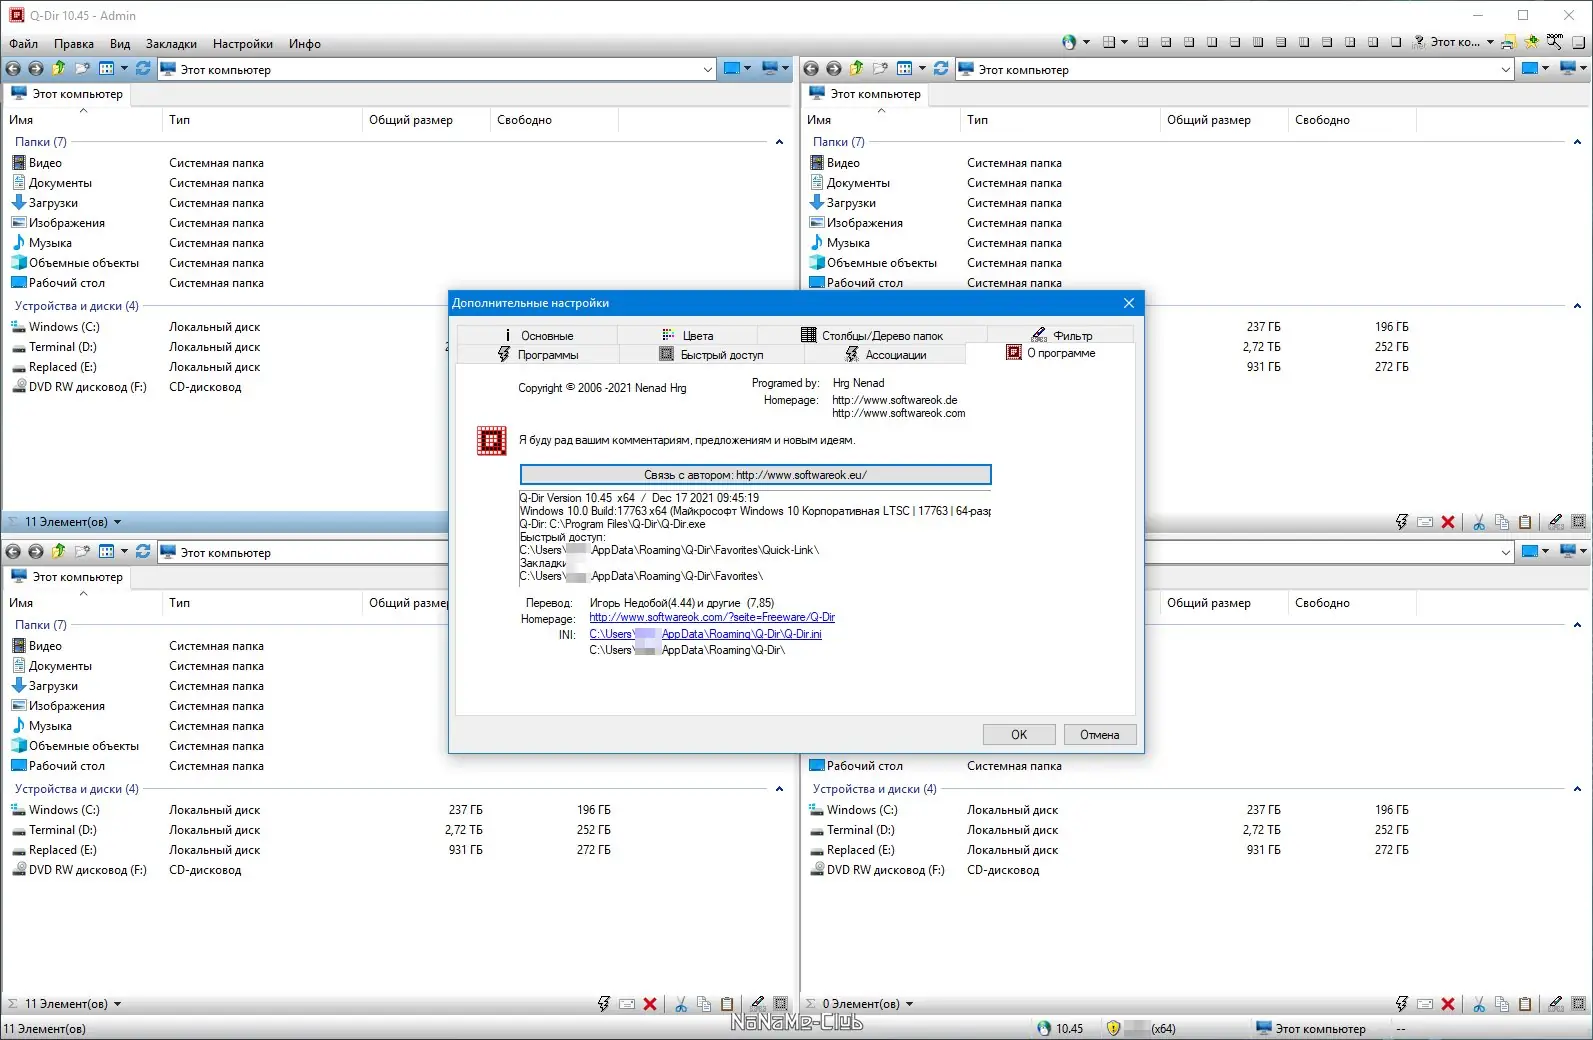Screen dimensions: 1593x1040
Task: Click the add-favorite star icon
Action: [x=1531, y=42]
